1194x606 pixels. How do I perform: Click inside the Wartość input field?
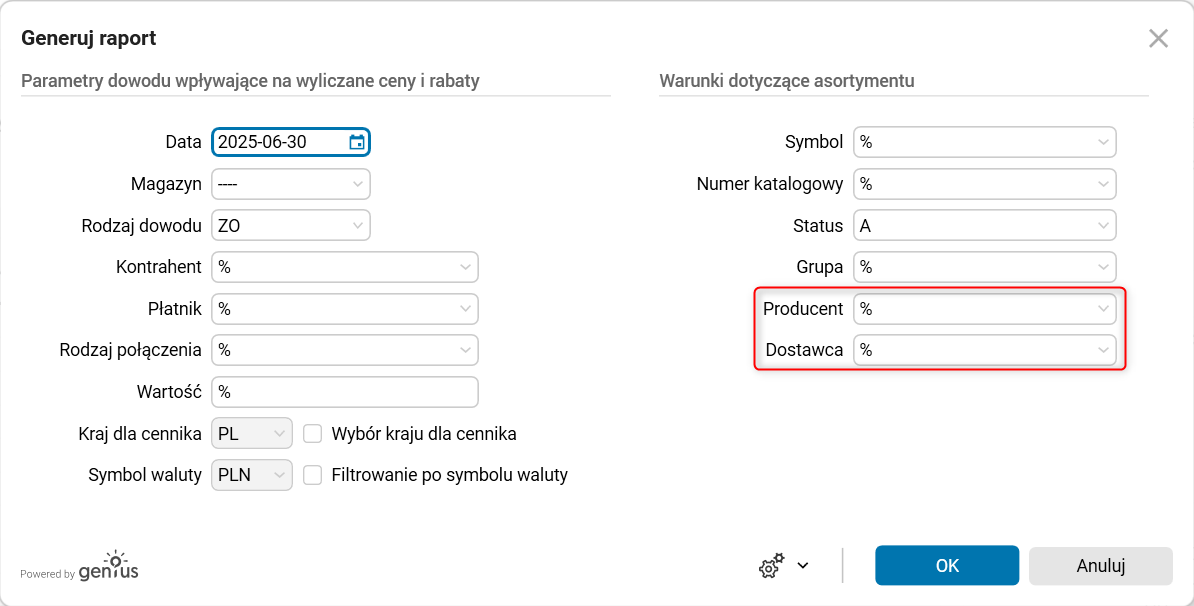pyautogui.click(x=345, y=392)
